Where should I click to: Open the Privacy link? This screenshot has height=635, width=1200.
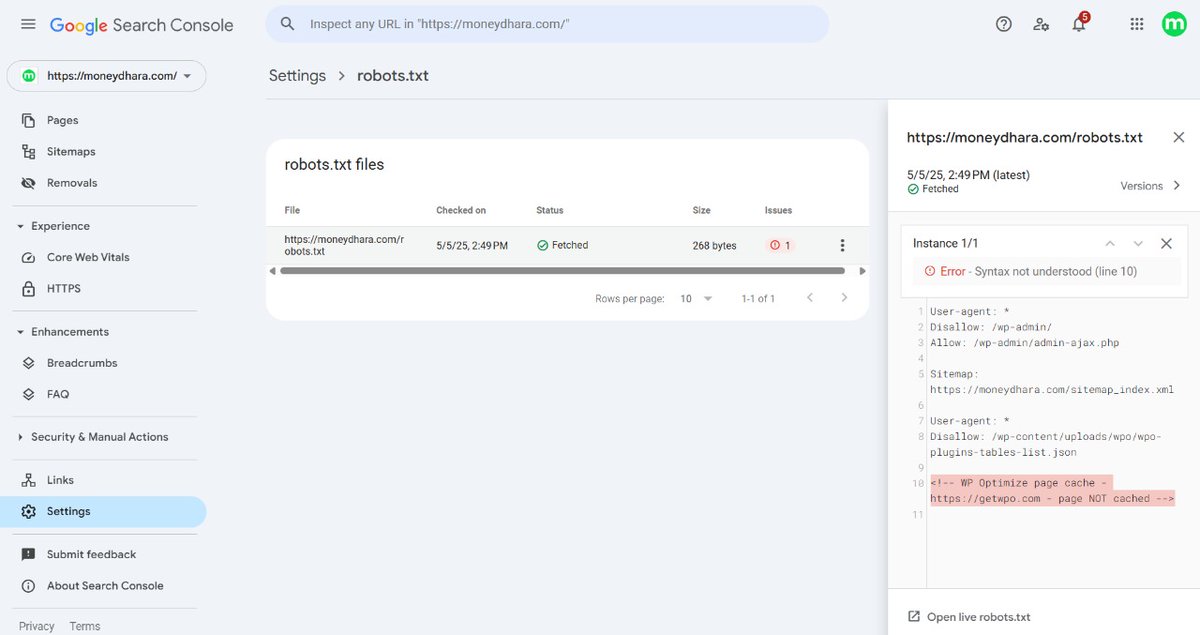click(36, 626)
